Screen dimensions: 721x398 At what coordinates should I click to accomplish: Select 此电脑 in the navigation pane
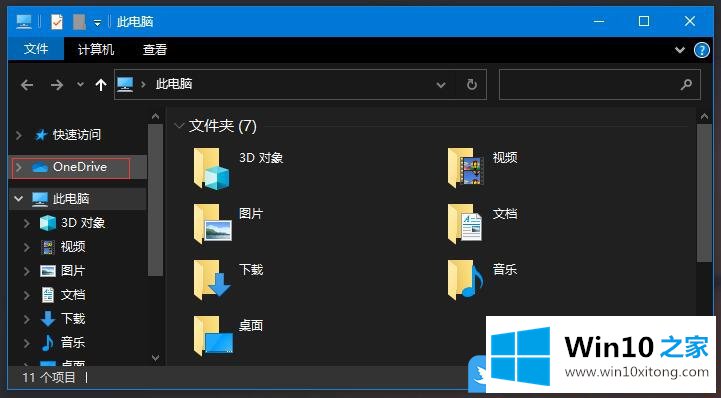[x=71, y=199]
